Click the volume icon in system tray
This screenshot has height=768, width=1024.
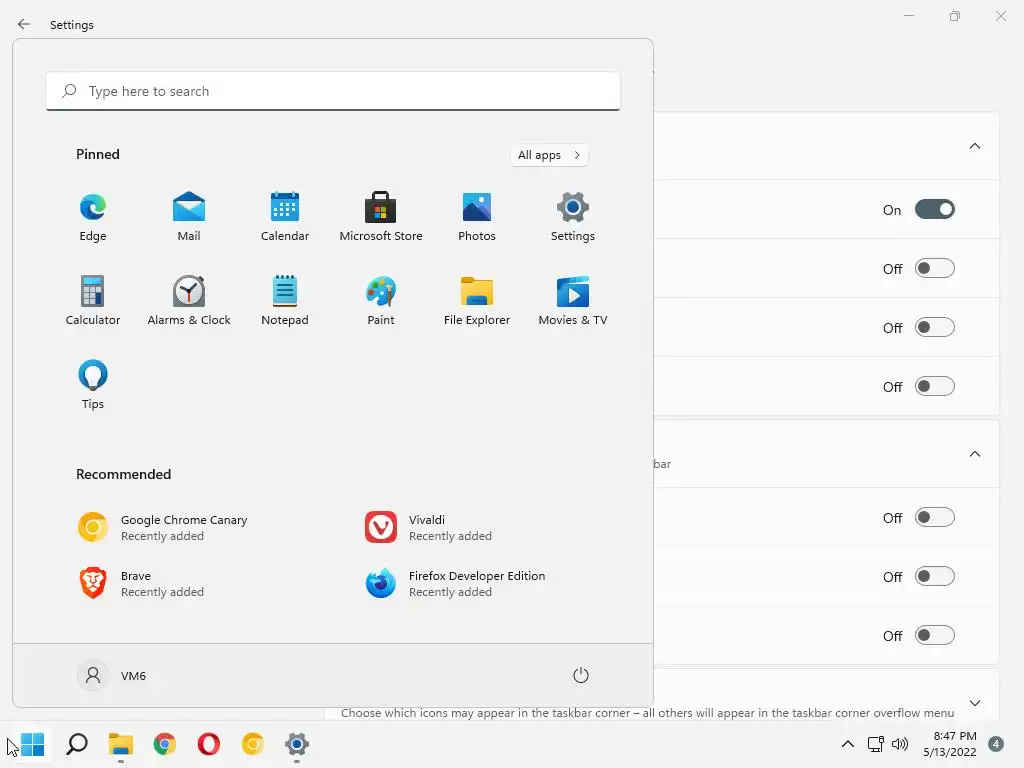click(x=900, y=744)
